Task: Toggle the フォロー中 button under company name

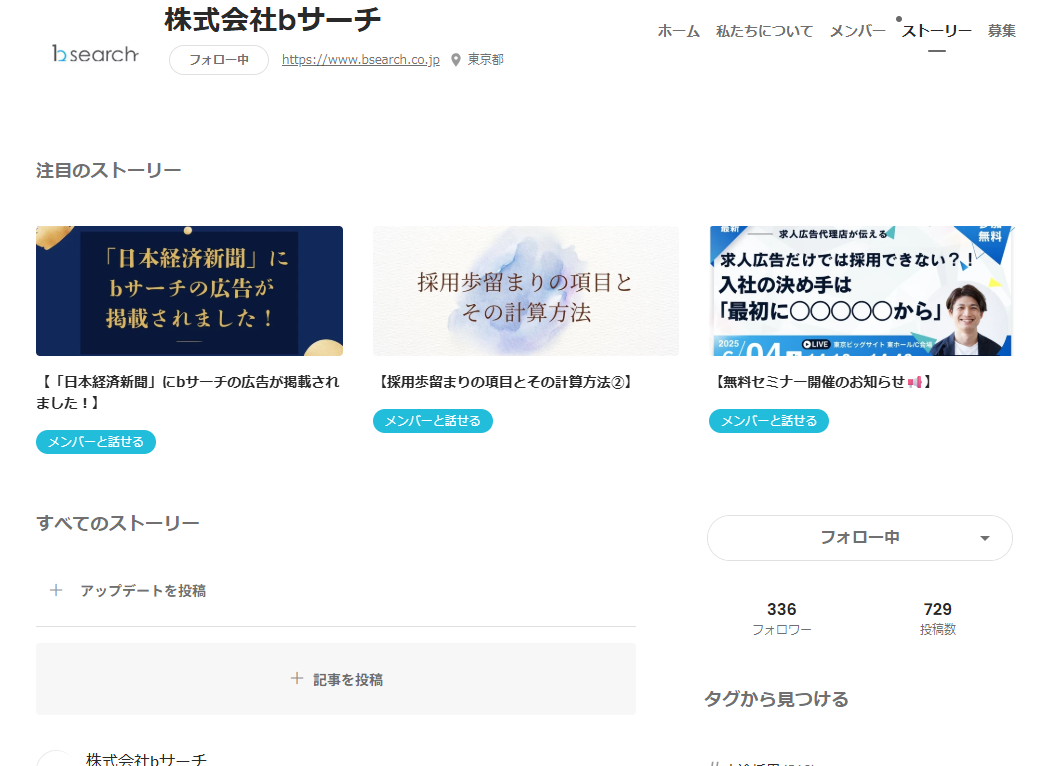Action: pos(219,60)
